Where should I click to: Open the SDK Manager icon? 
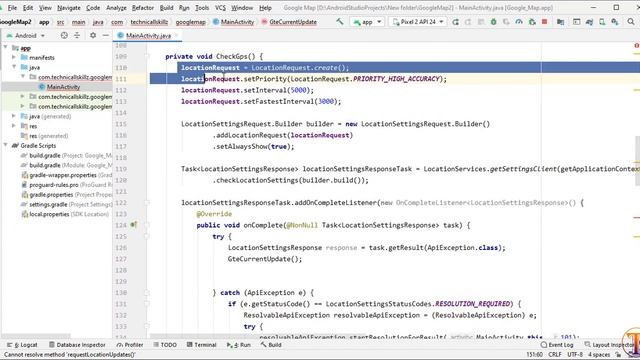pyautogui.click(x=615, y=22)
